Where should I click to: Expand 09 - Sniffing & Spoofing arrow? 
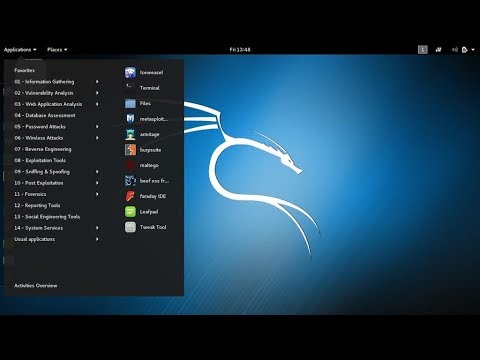97,172
